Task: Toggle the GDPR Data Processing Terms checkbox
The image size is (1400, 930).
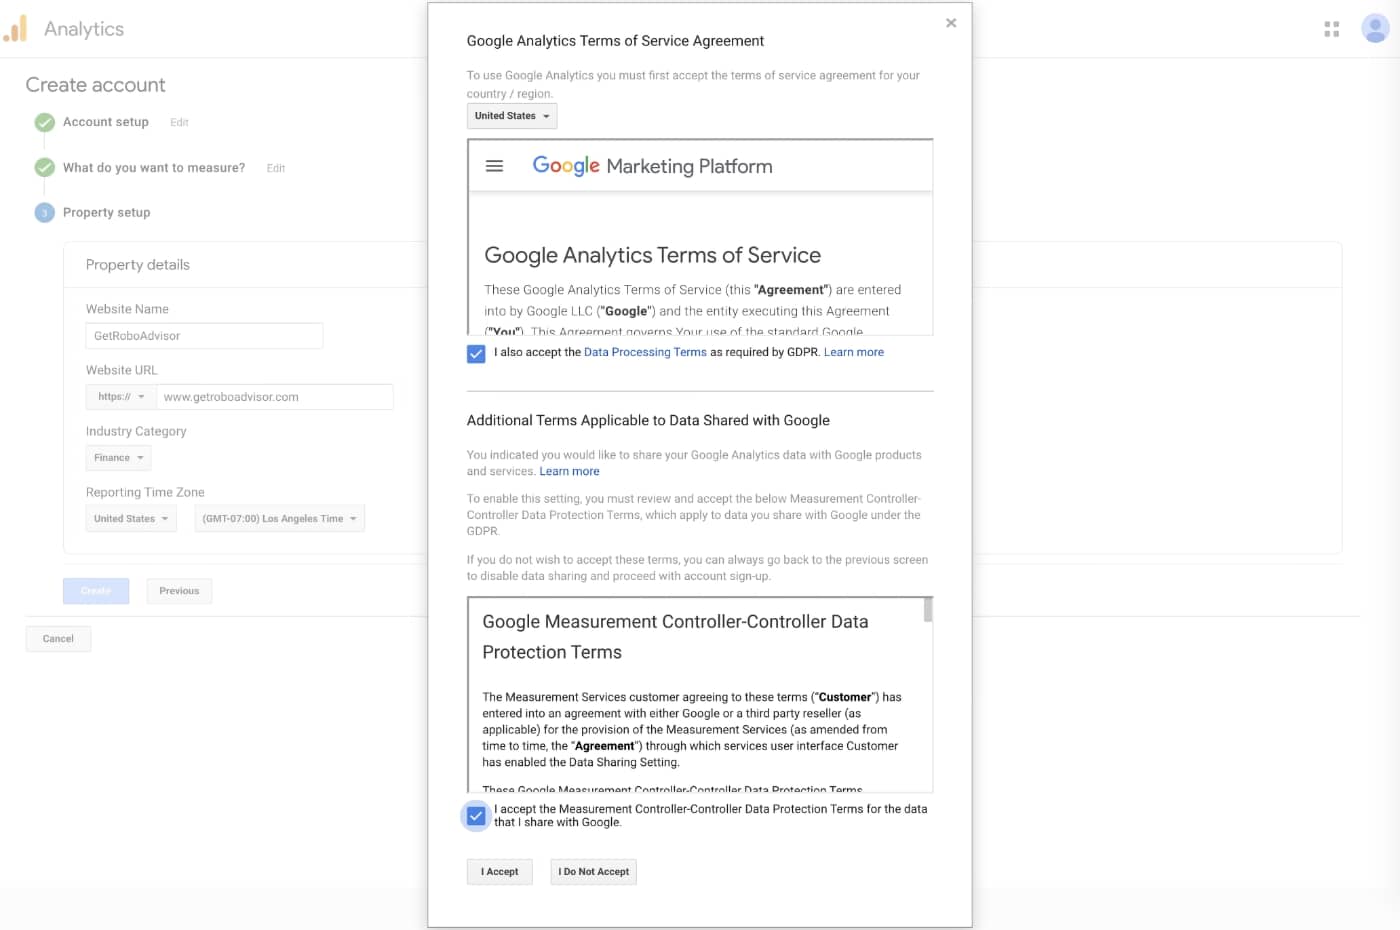Action: click(x=476, y=353)
